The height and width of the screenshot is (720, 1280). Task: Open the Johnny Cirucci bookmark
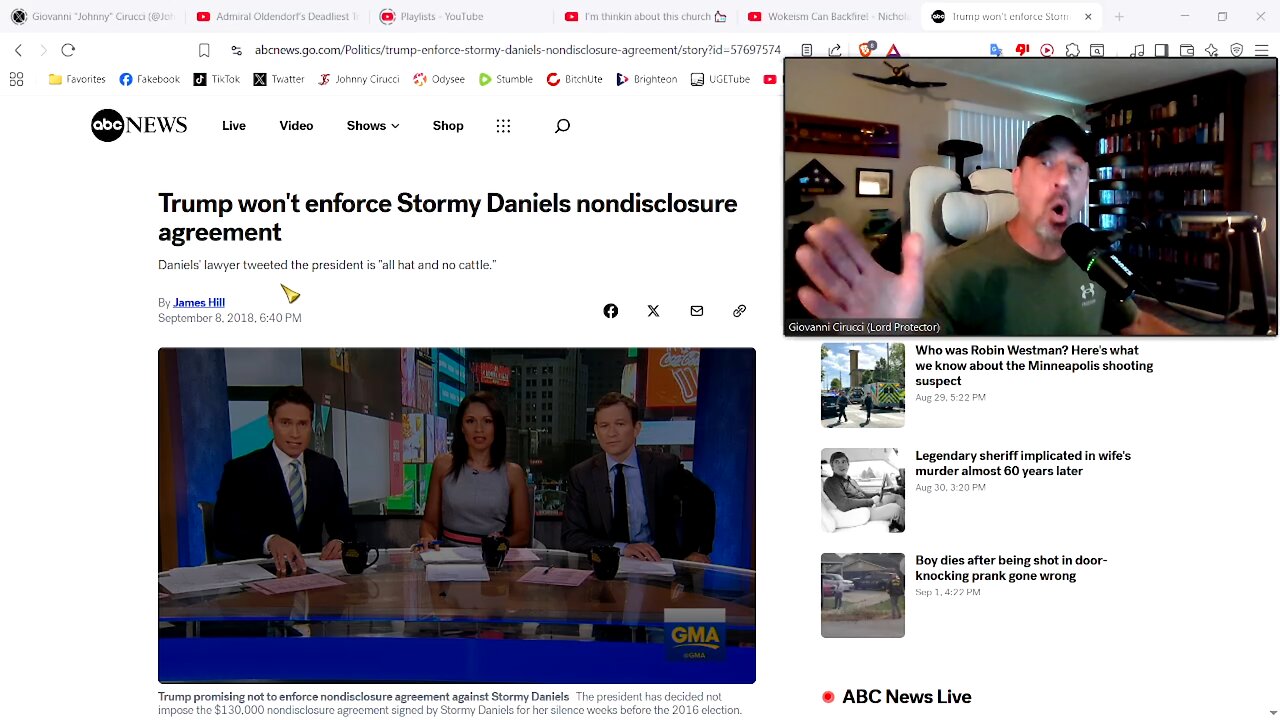pyautogui.click(x=358, y=79)
